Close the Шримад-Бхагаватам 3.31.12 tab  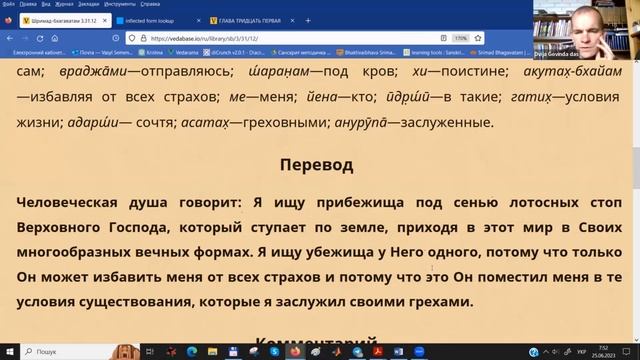[x=104, y=20]
